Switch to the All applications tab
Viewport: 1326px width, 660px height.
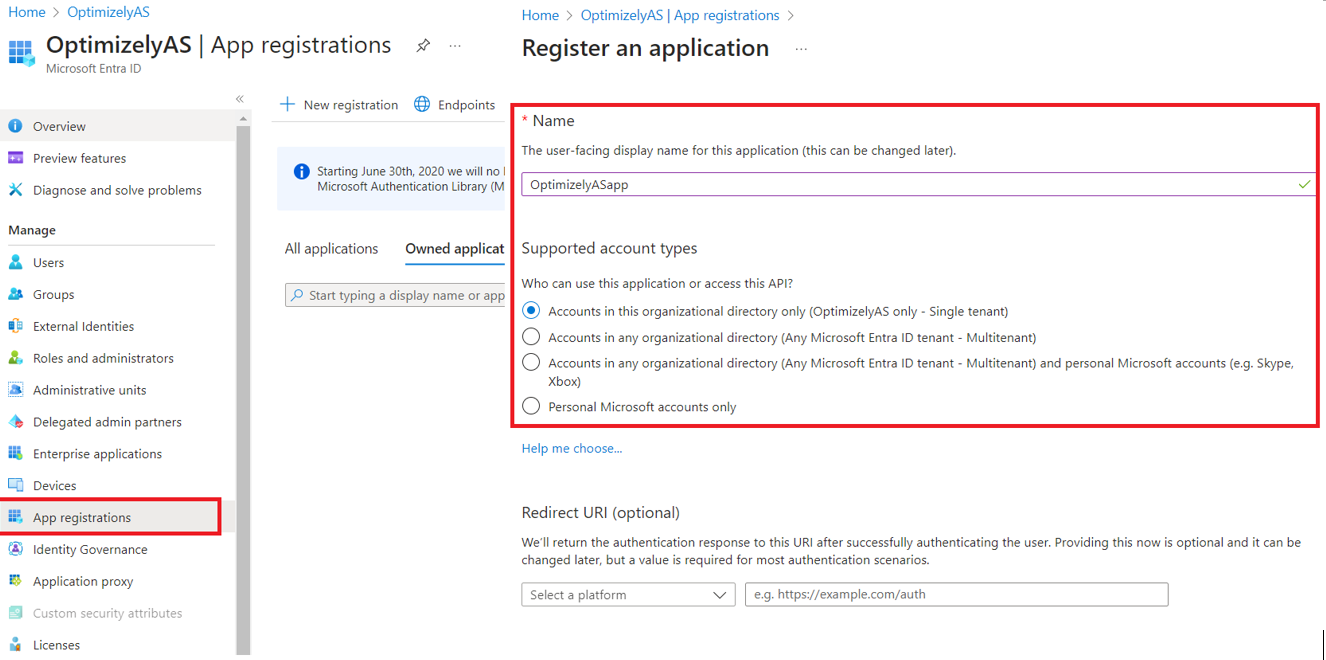[x=332, y=249]
